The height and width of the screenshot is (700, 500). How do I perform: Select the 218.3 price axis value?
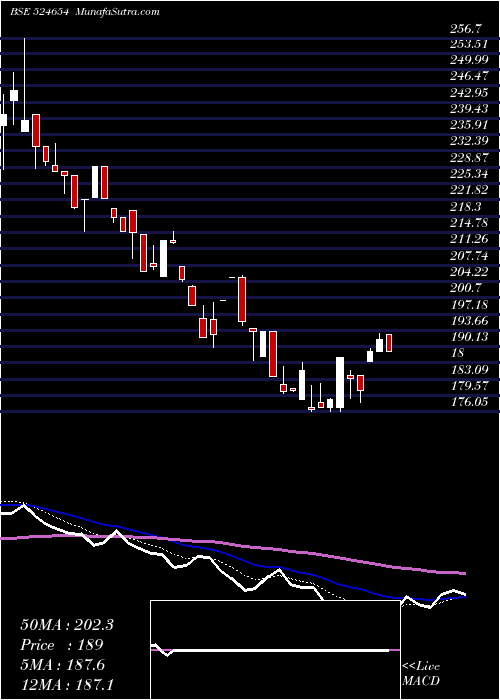coord(466,206)
